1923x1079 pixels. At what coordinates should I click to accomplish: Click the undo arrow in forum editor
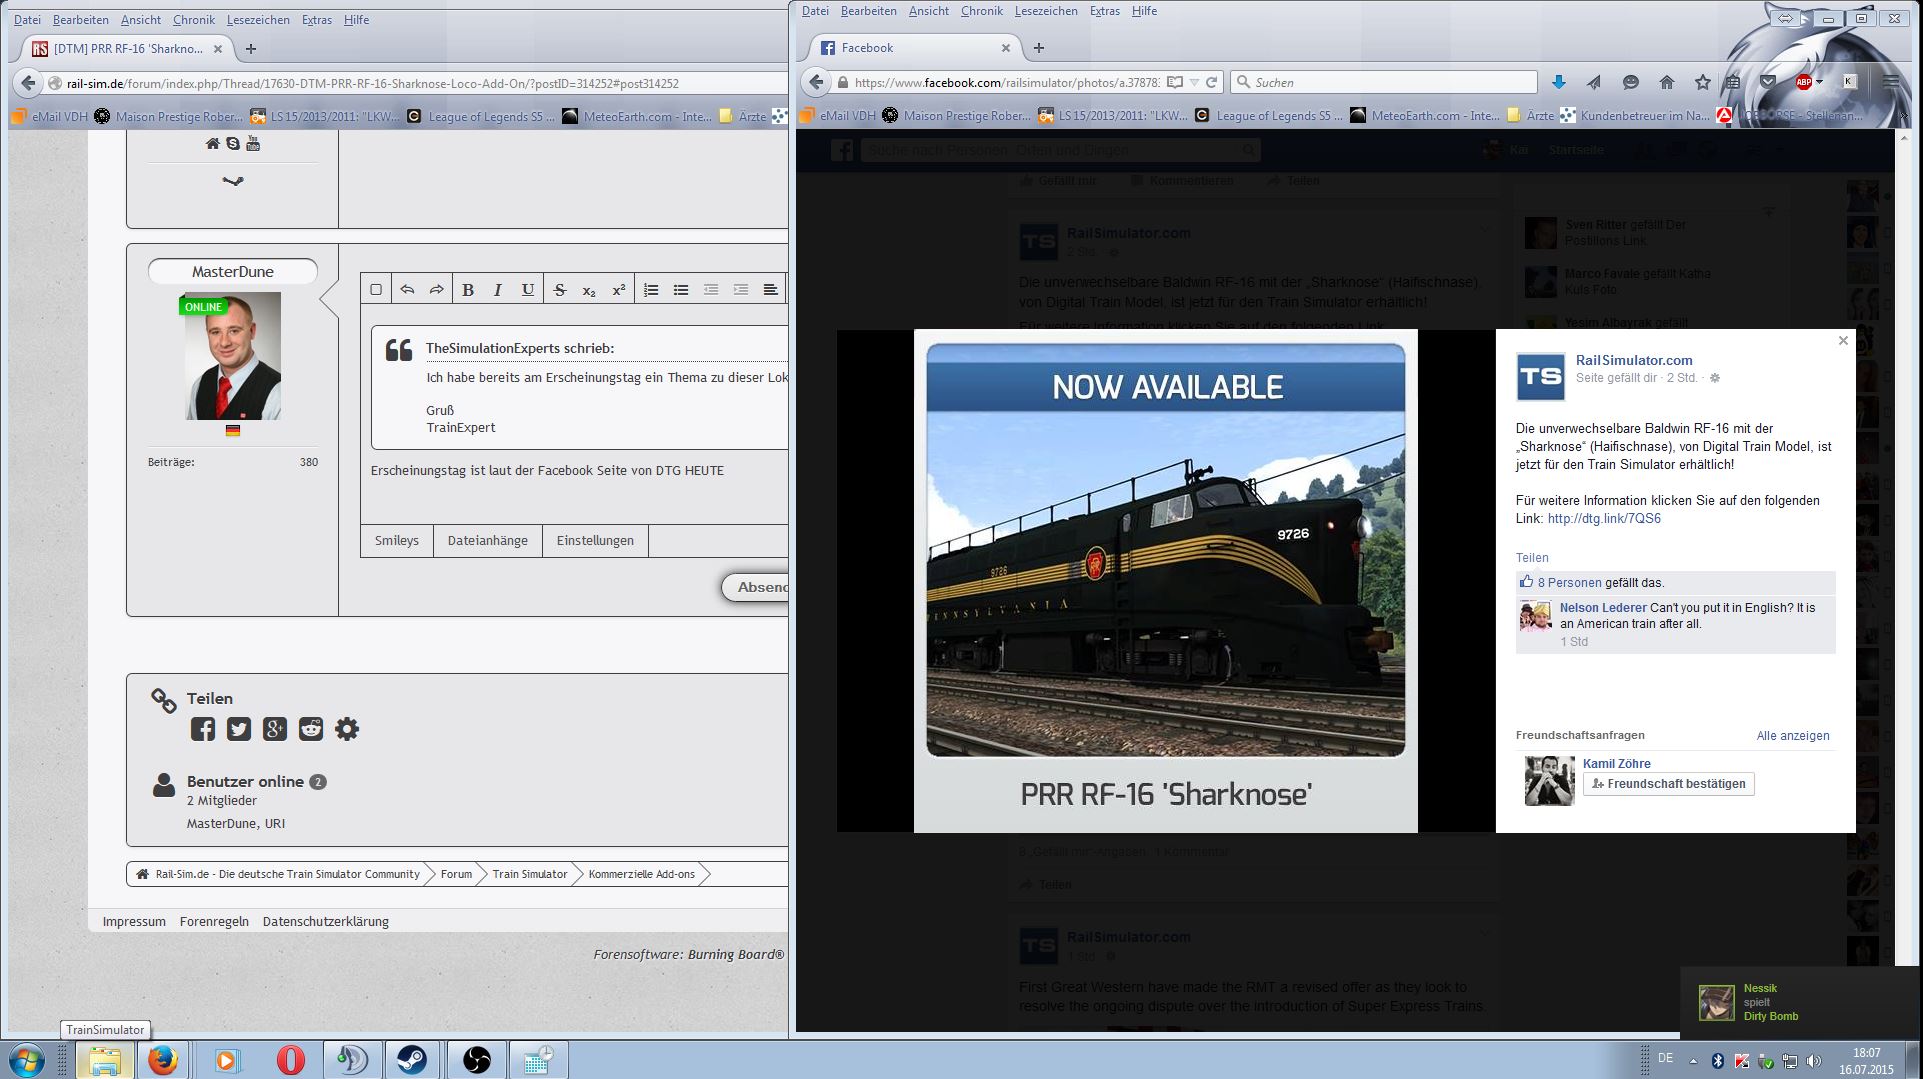tap(407, 290)
